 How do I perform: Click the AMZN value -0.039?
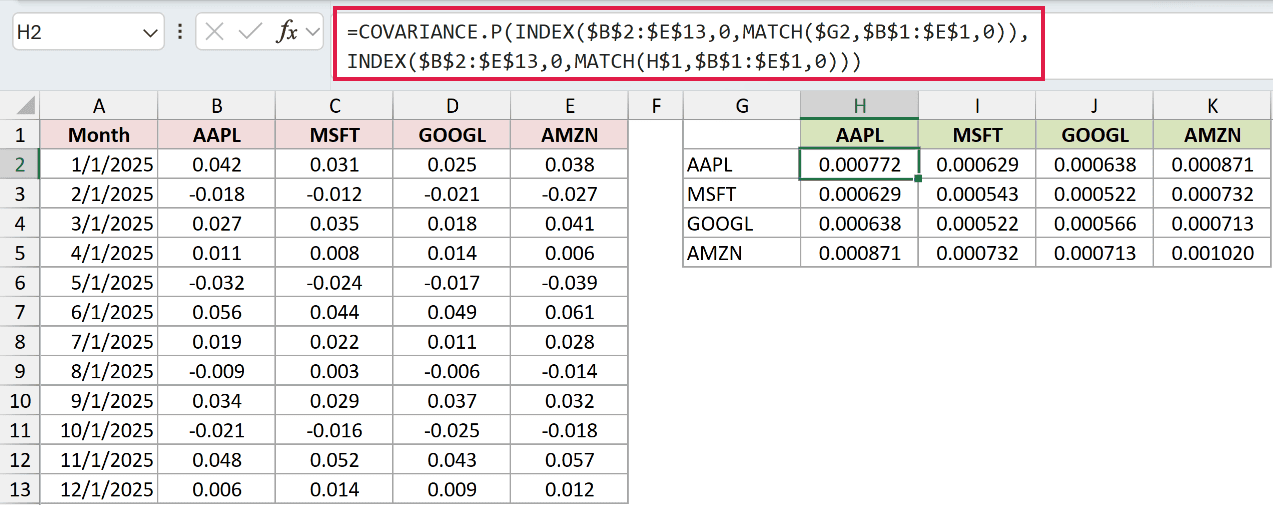[x=569, y=283]
